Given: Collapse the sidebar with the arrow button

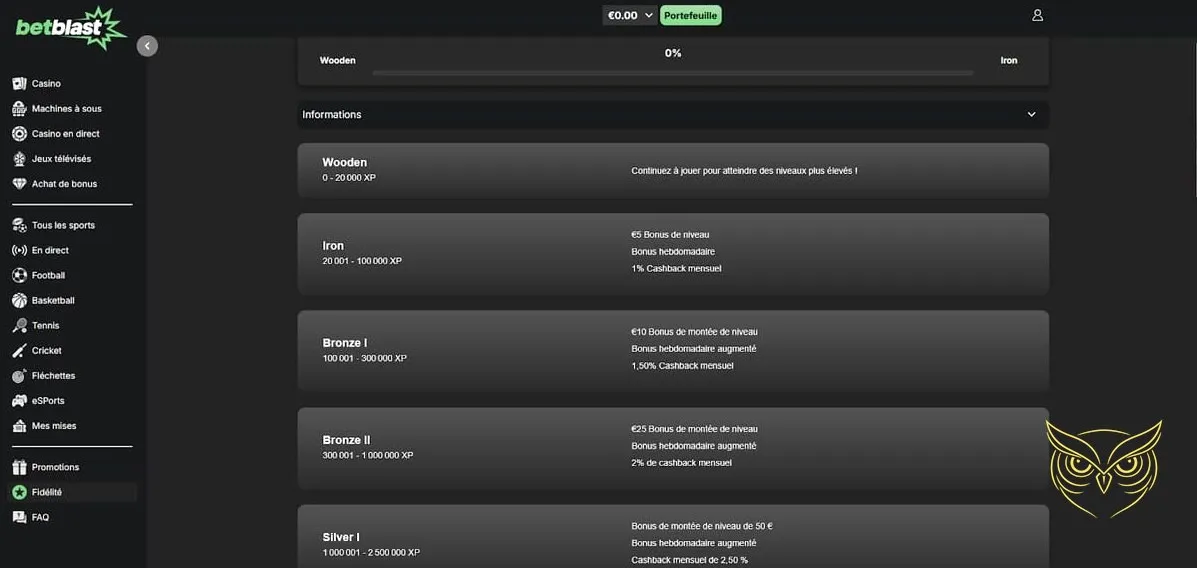Looking at the screenshot, I should [x=147, y=46].
